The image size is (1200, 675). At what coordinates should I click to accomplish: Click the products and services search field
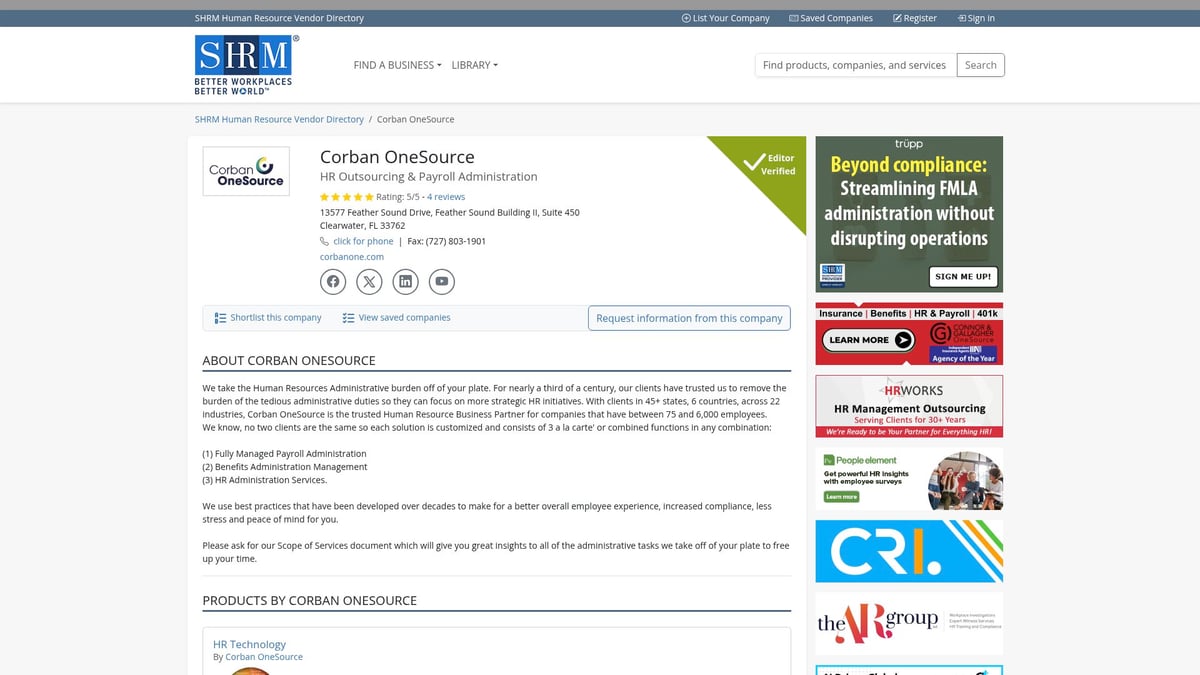[855, 64]
